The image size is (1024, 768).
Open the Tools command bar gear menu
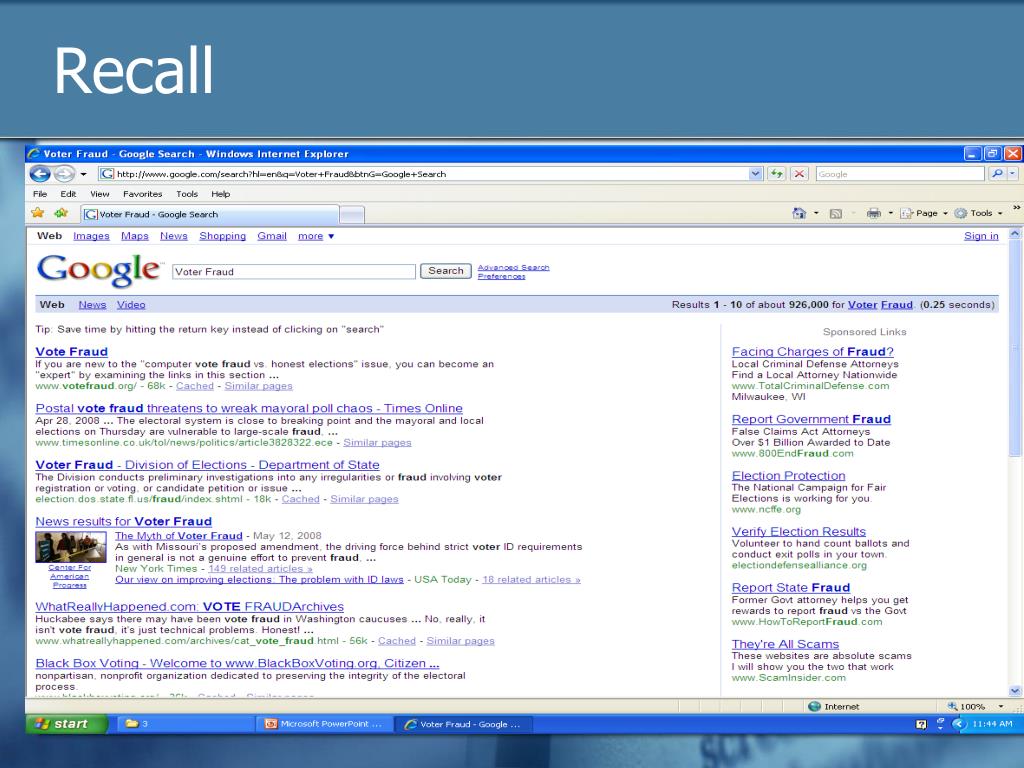click(978, 213)
